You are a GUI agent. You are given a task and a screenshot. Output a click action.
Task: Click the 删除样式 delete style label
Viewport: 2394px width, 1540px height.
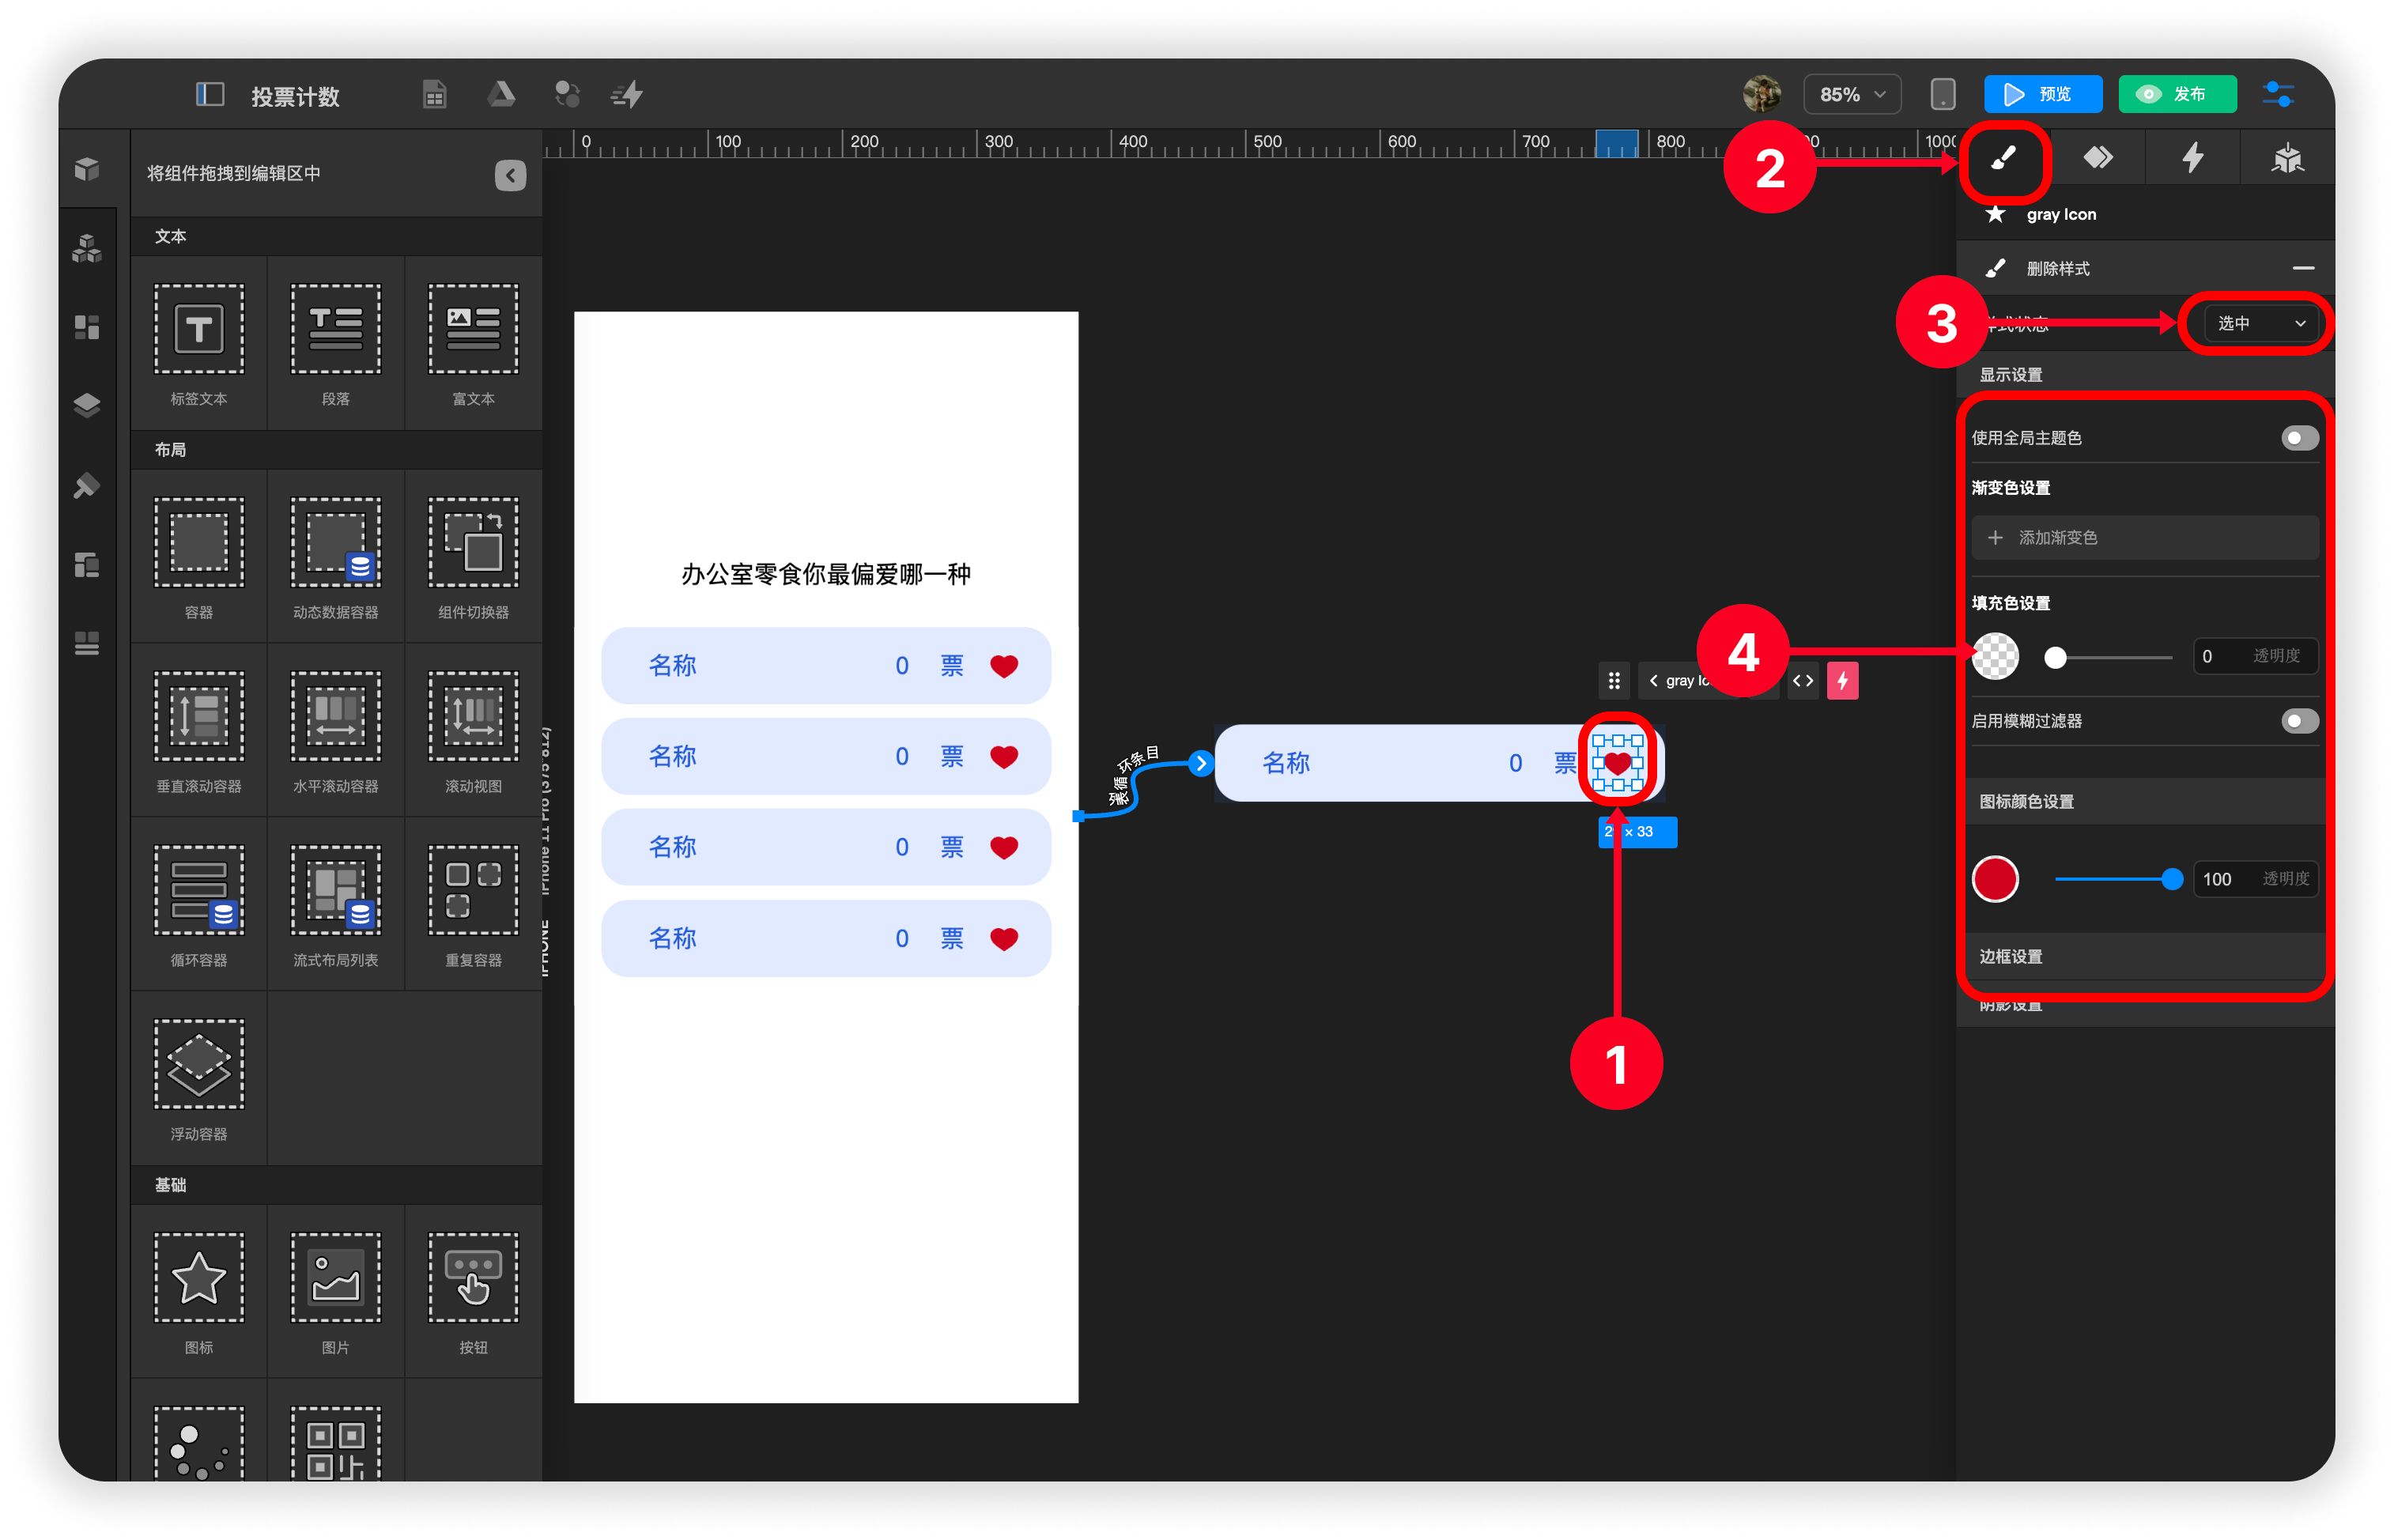tap(2057, 268)
